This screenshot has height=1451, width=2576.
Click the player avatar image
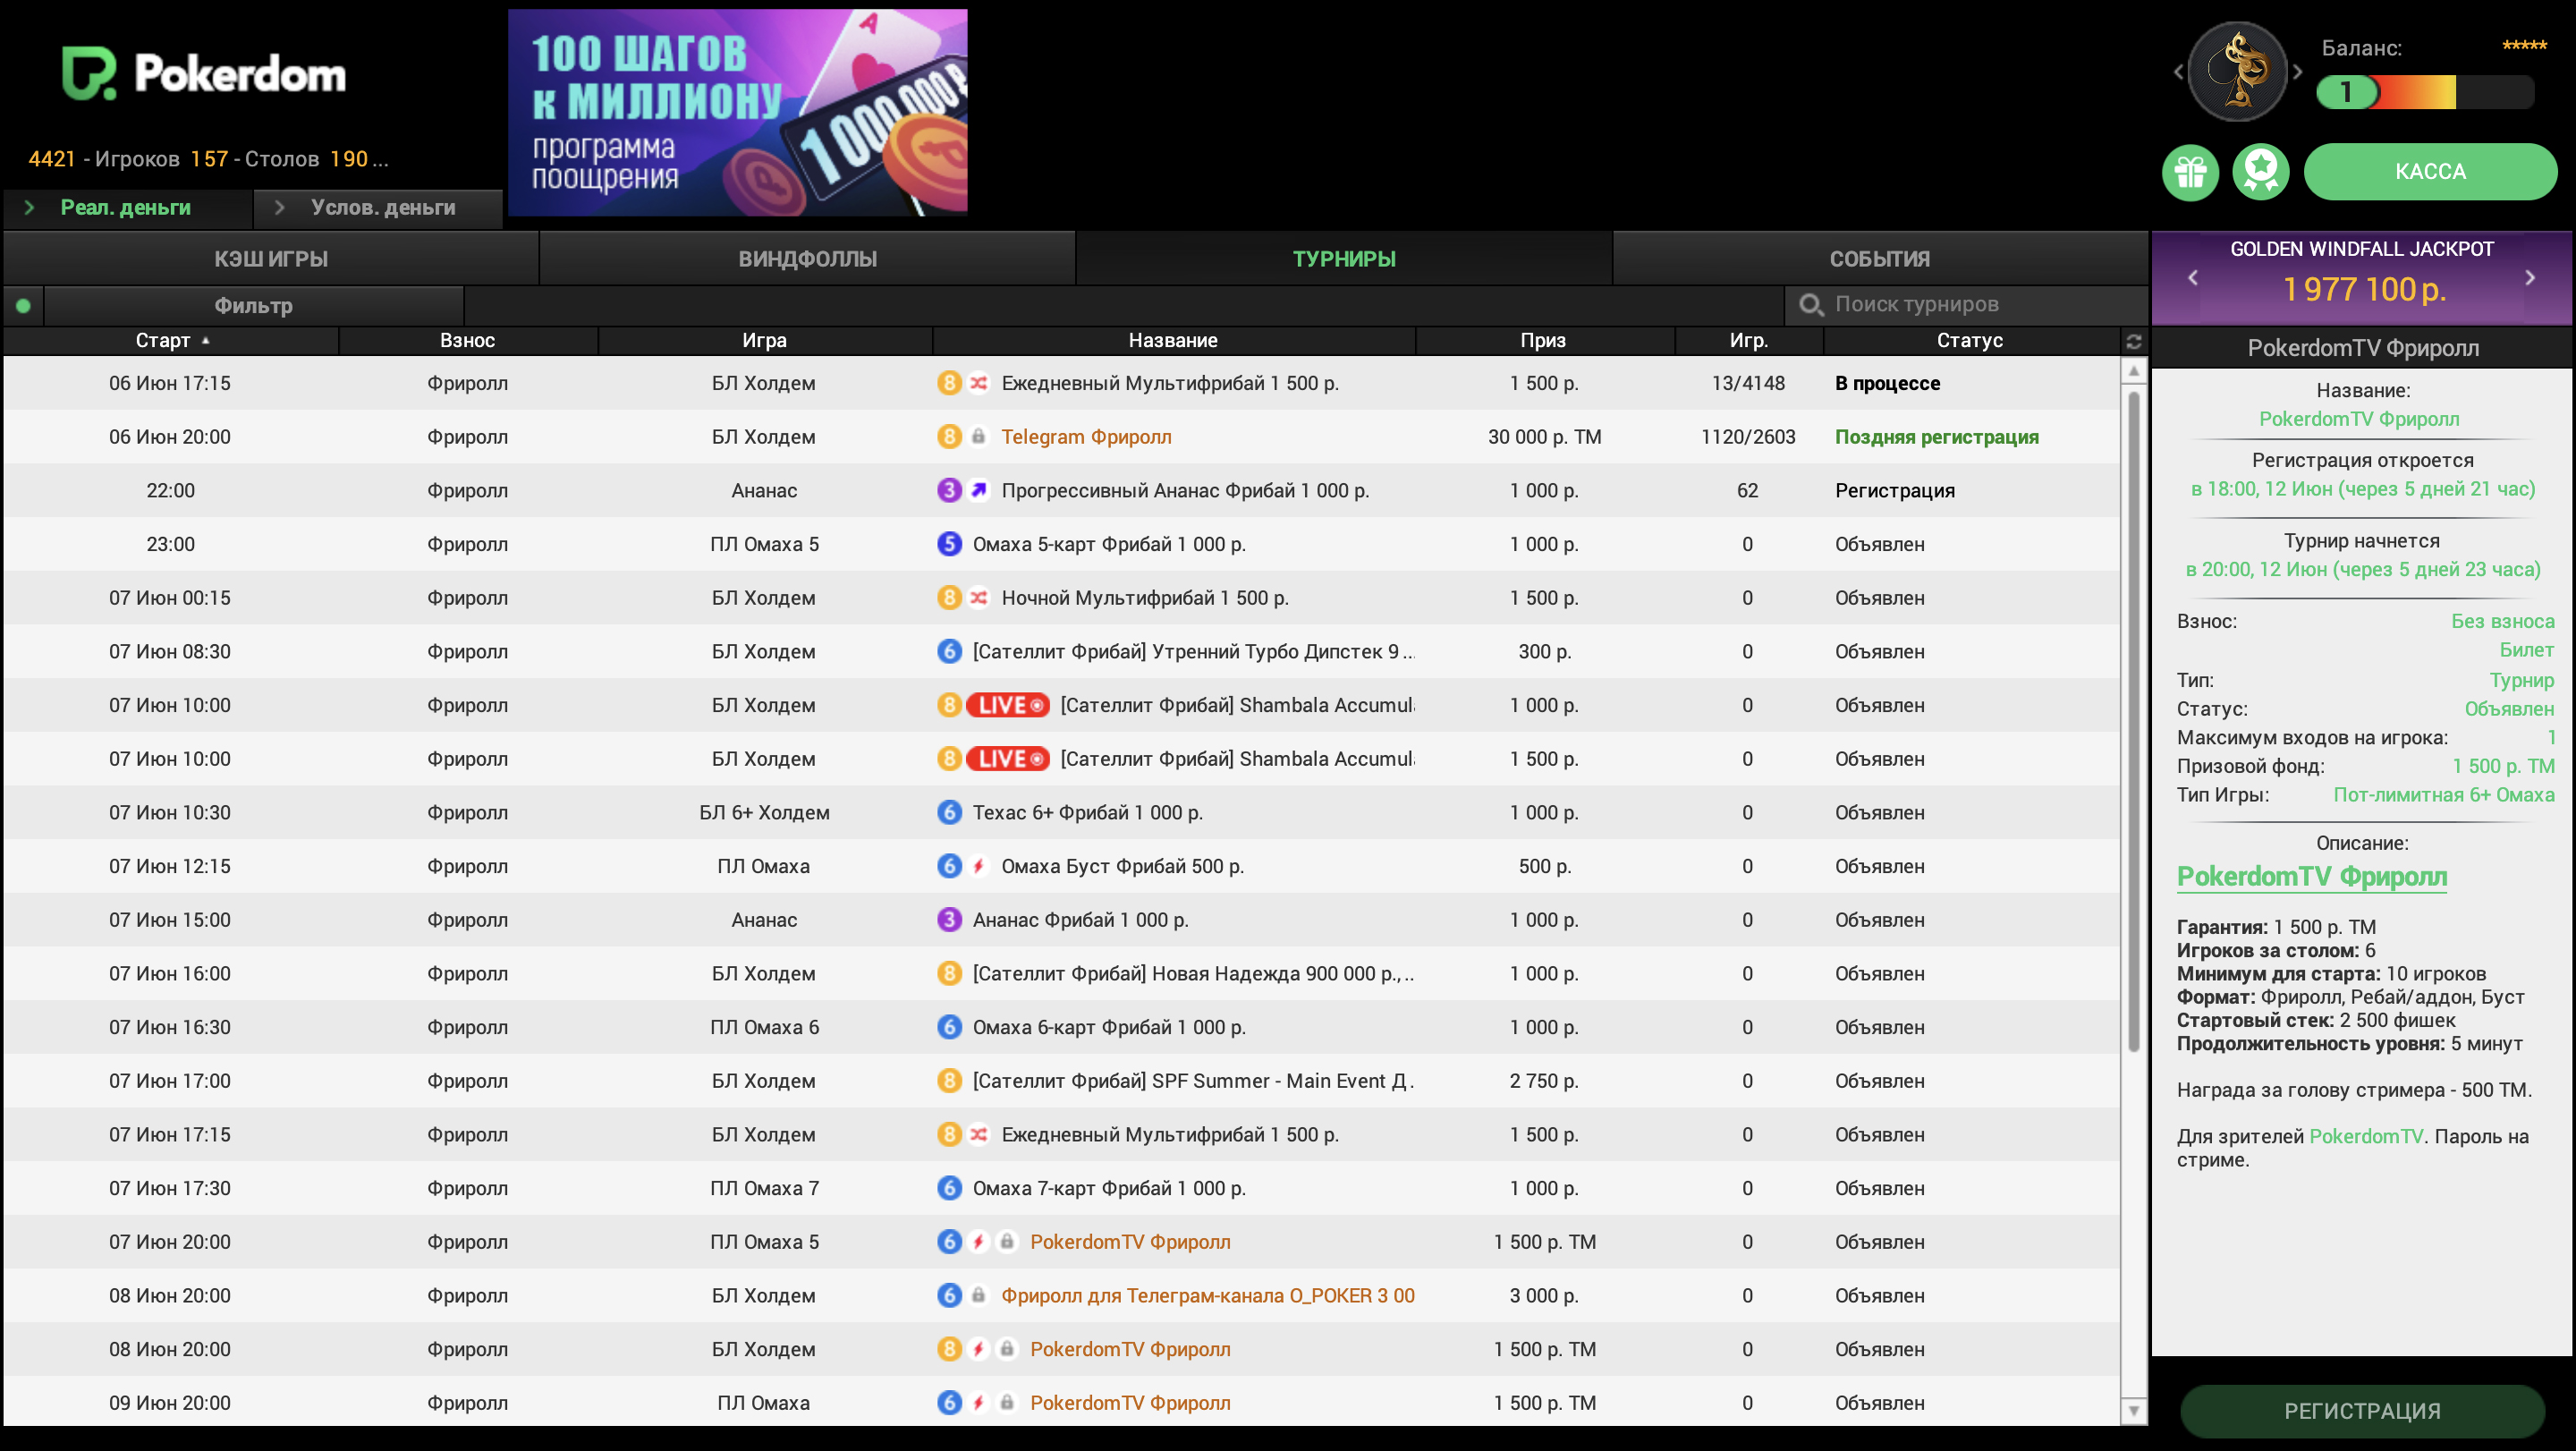coord(2238,71)
